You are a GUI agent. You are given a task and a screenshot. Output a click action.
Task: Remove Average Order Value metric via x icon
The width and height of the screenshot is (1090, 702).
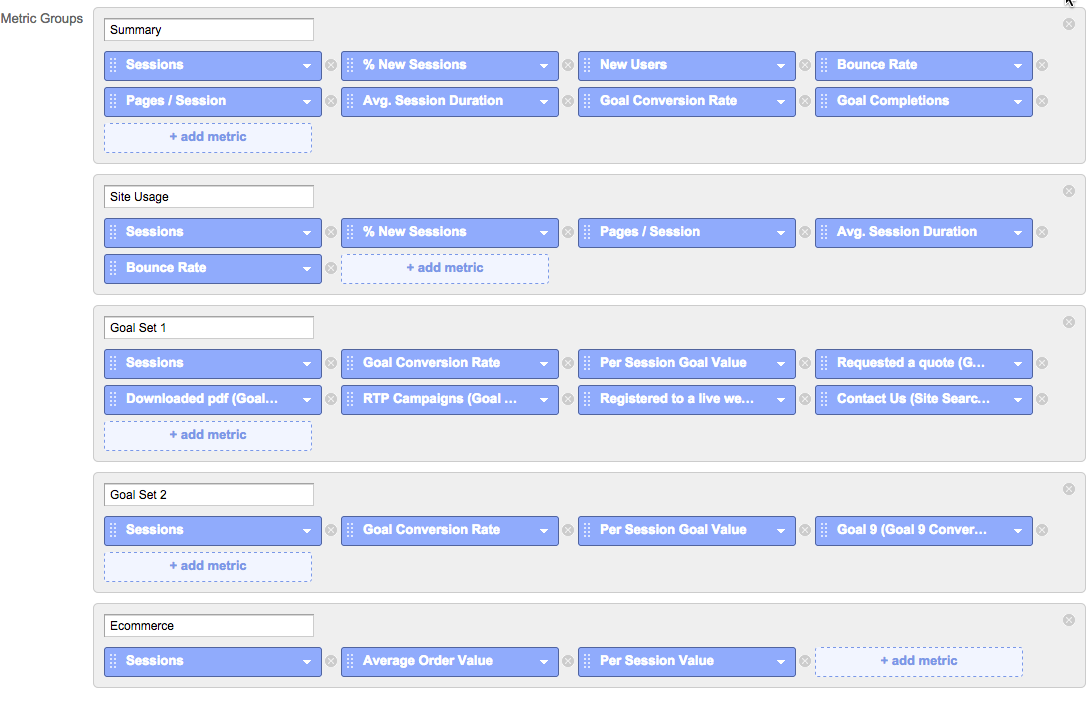pyautogui.click(x=568, y=662)
